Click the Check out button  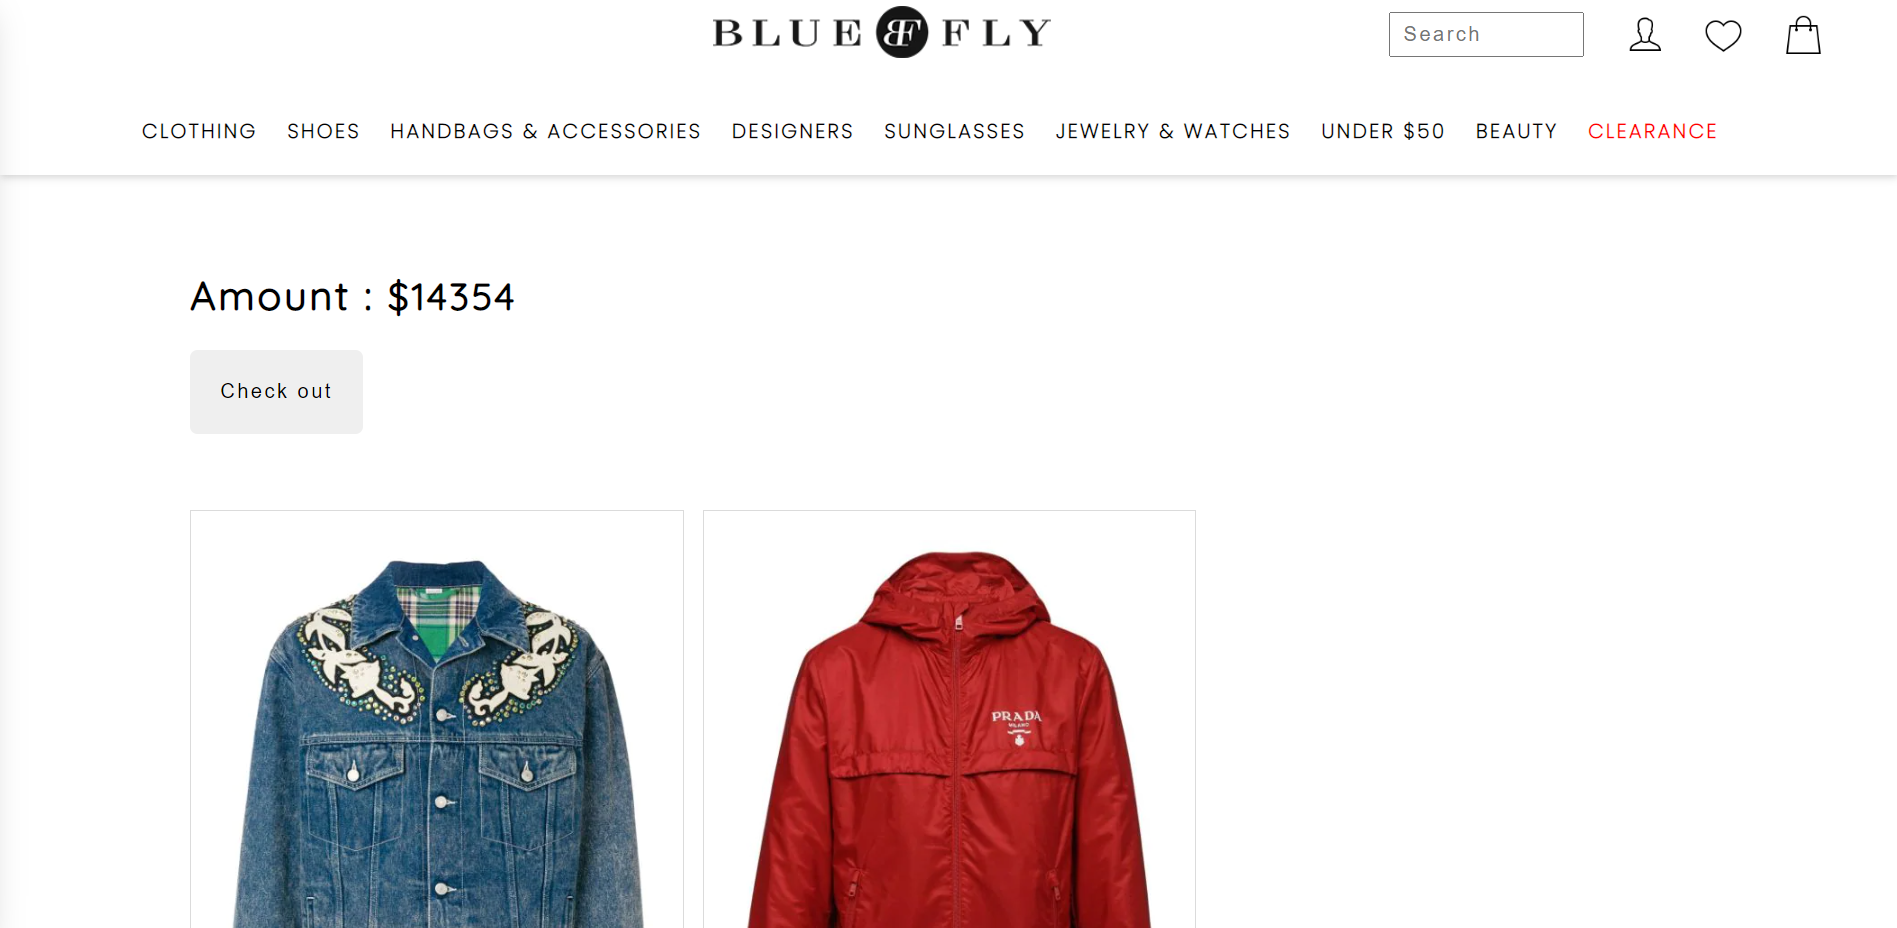[x=276, y=391]
